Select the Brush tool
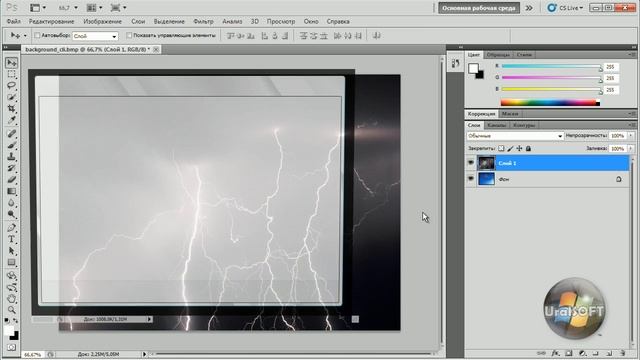 11,145
